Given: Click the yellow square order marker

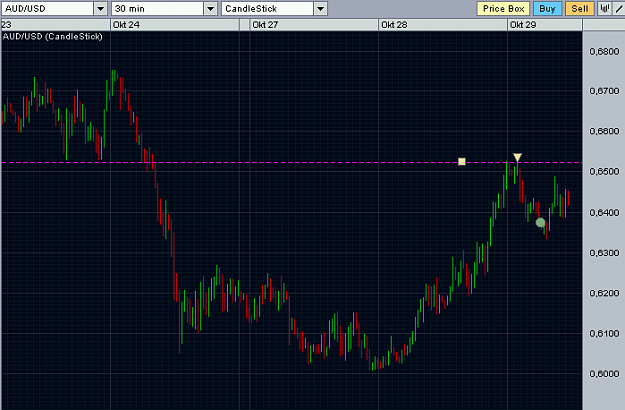Looking at the screenshot, I should pyautogui.click(x=462, y=161).
